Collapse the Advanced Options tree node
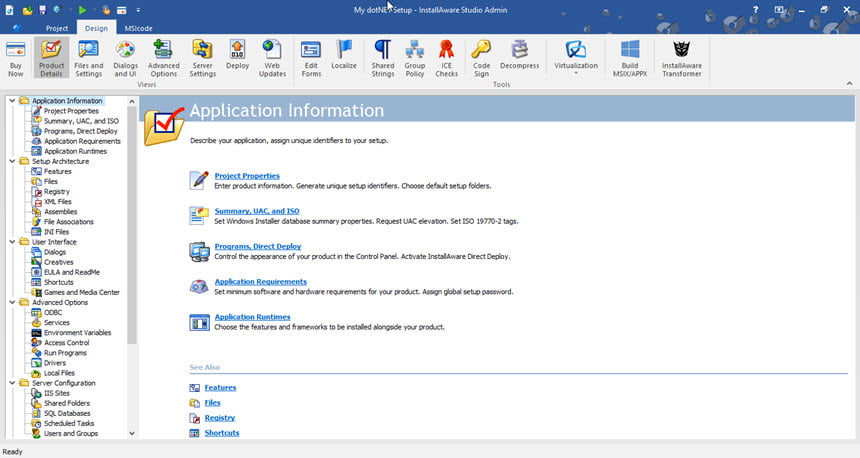This screenshot has width=860, height=458. [12, 302]
